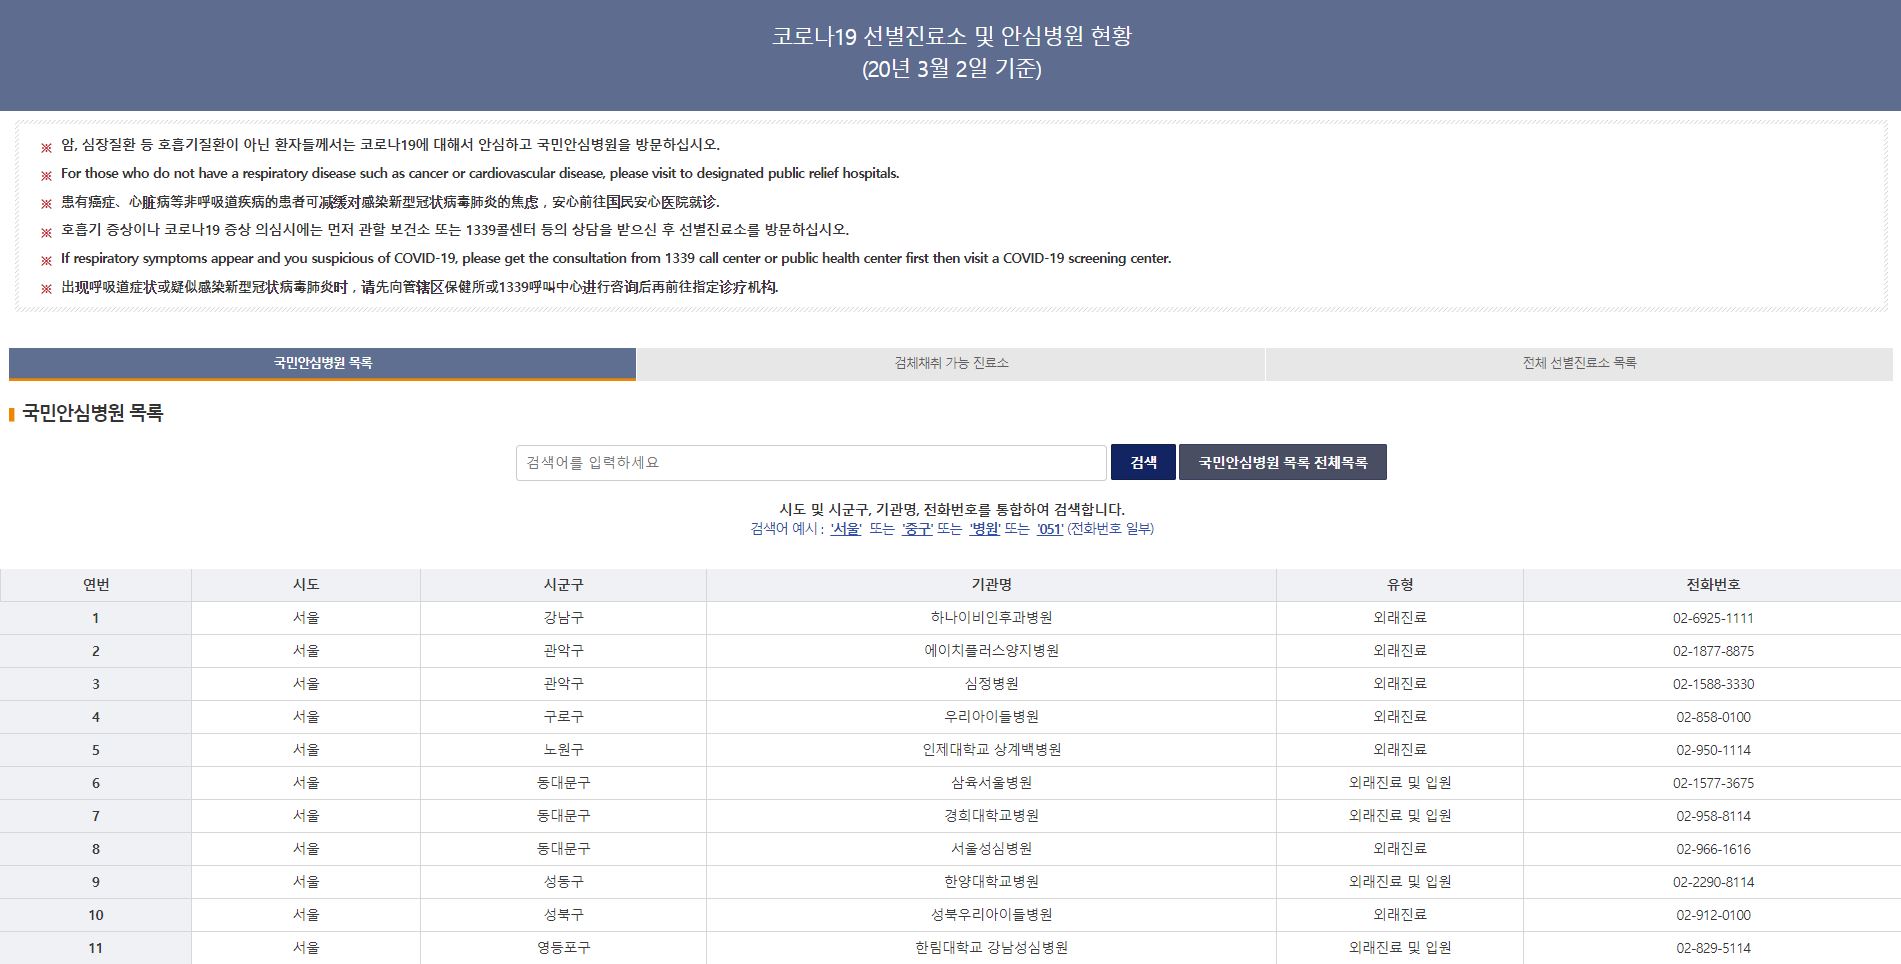
Task: Click phone number 02-858-0100
Action: pos(1713,717)
